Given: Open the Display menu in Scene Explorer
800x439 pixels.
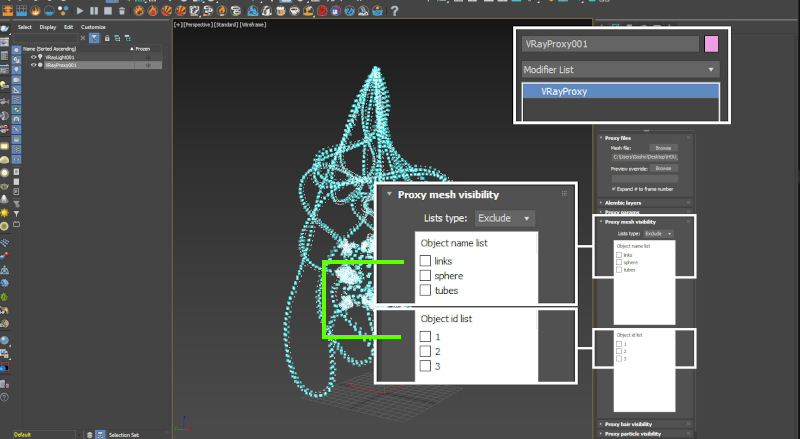Looking at the screenshot, I should click(47, 27).
